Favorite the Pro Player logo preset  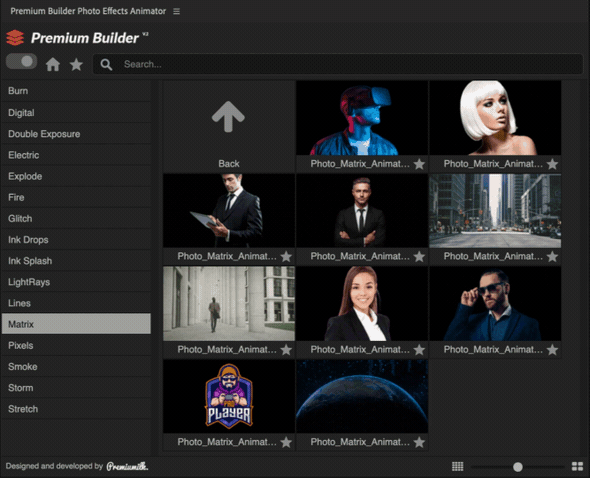click(286, 442)
